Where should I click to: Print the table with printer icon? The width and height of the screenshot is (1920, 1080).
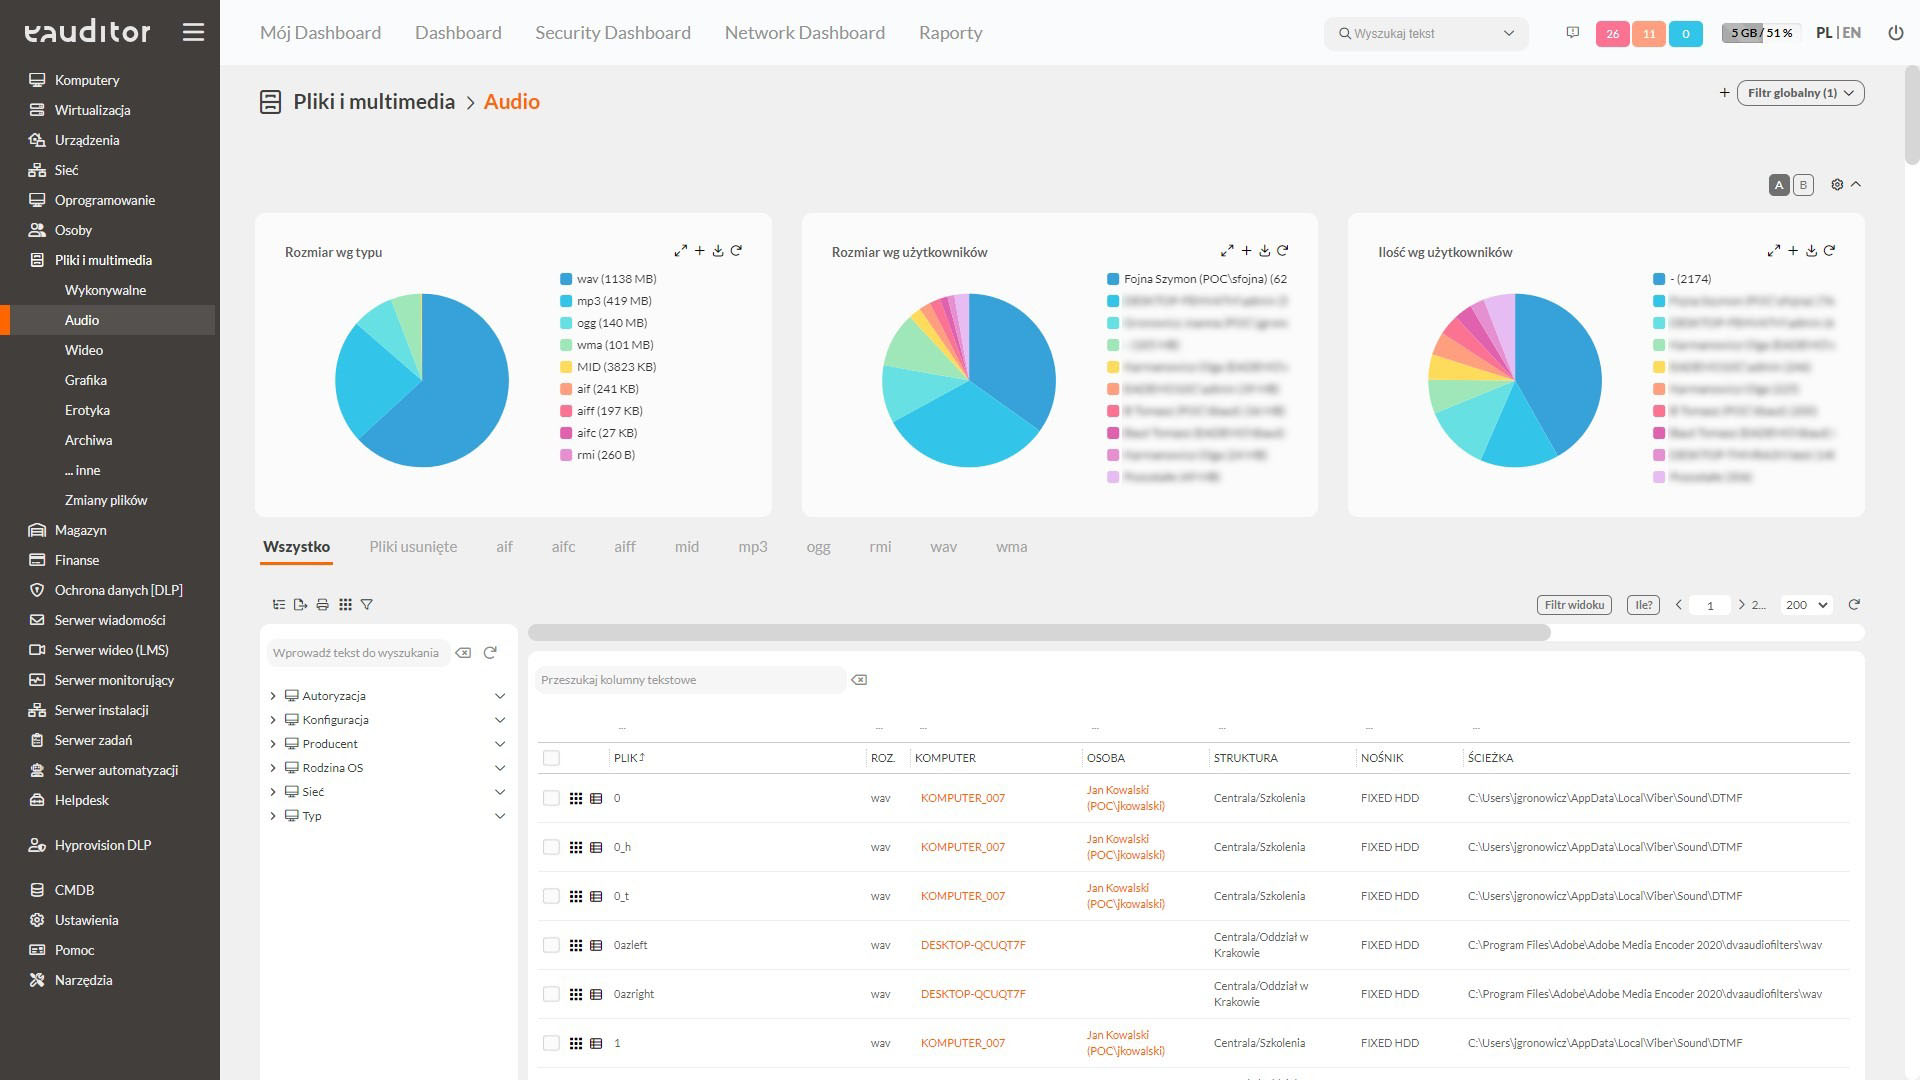pyautogui.click(x=322, y=605)
